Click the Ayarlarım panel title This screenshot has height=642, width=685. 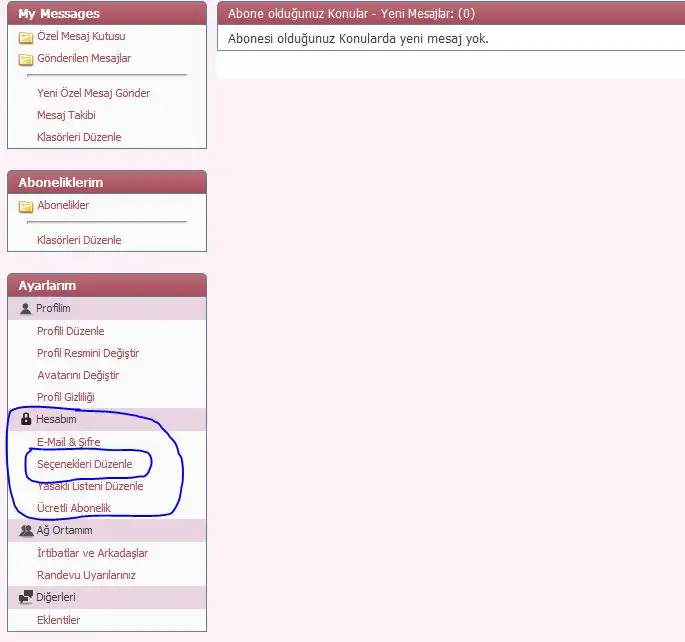coord(47,286)
